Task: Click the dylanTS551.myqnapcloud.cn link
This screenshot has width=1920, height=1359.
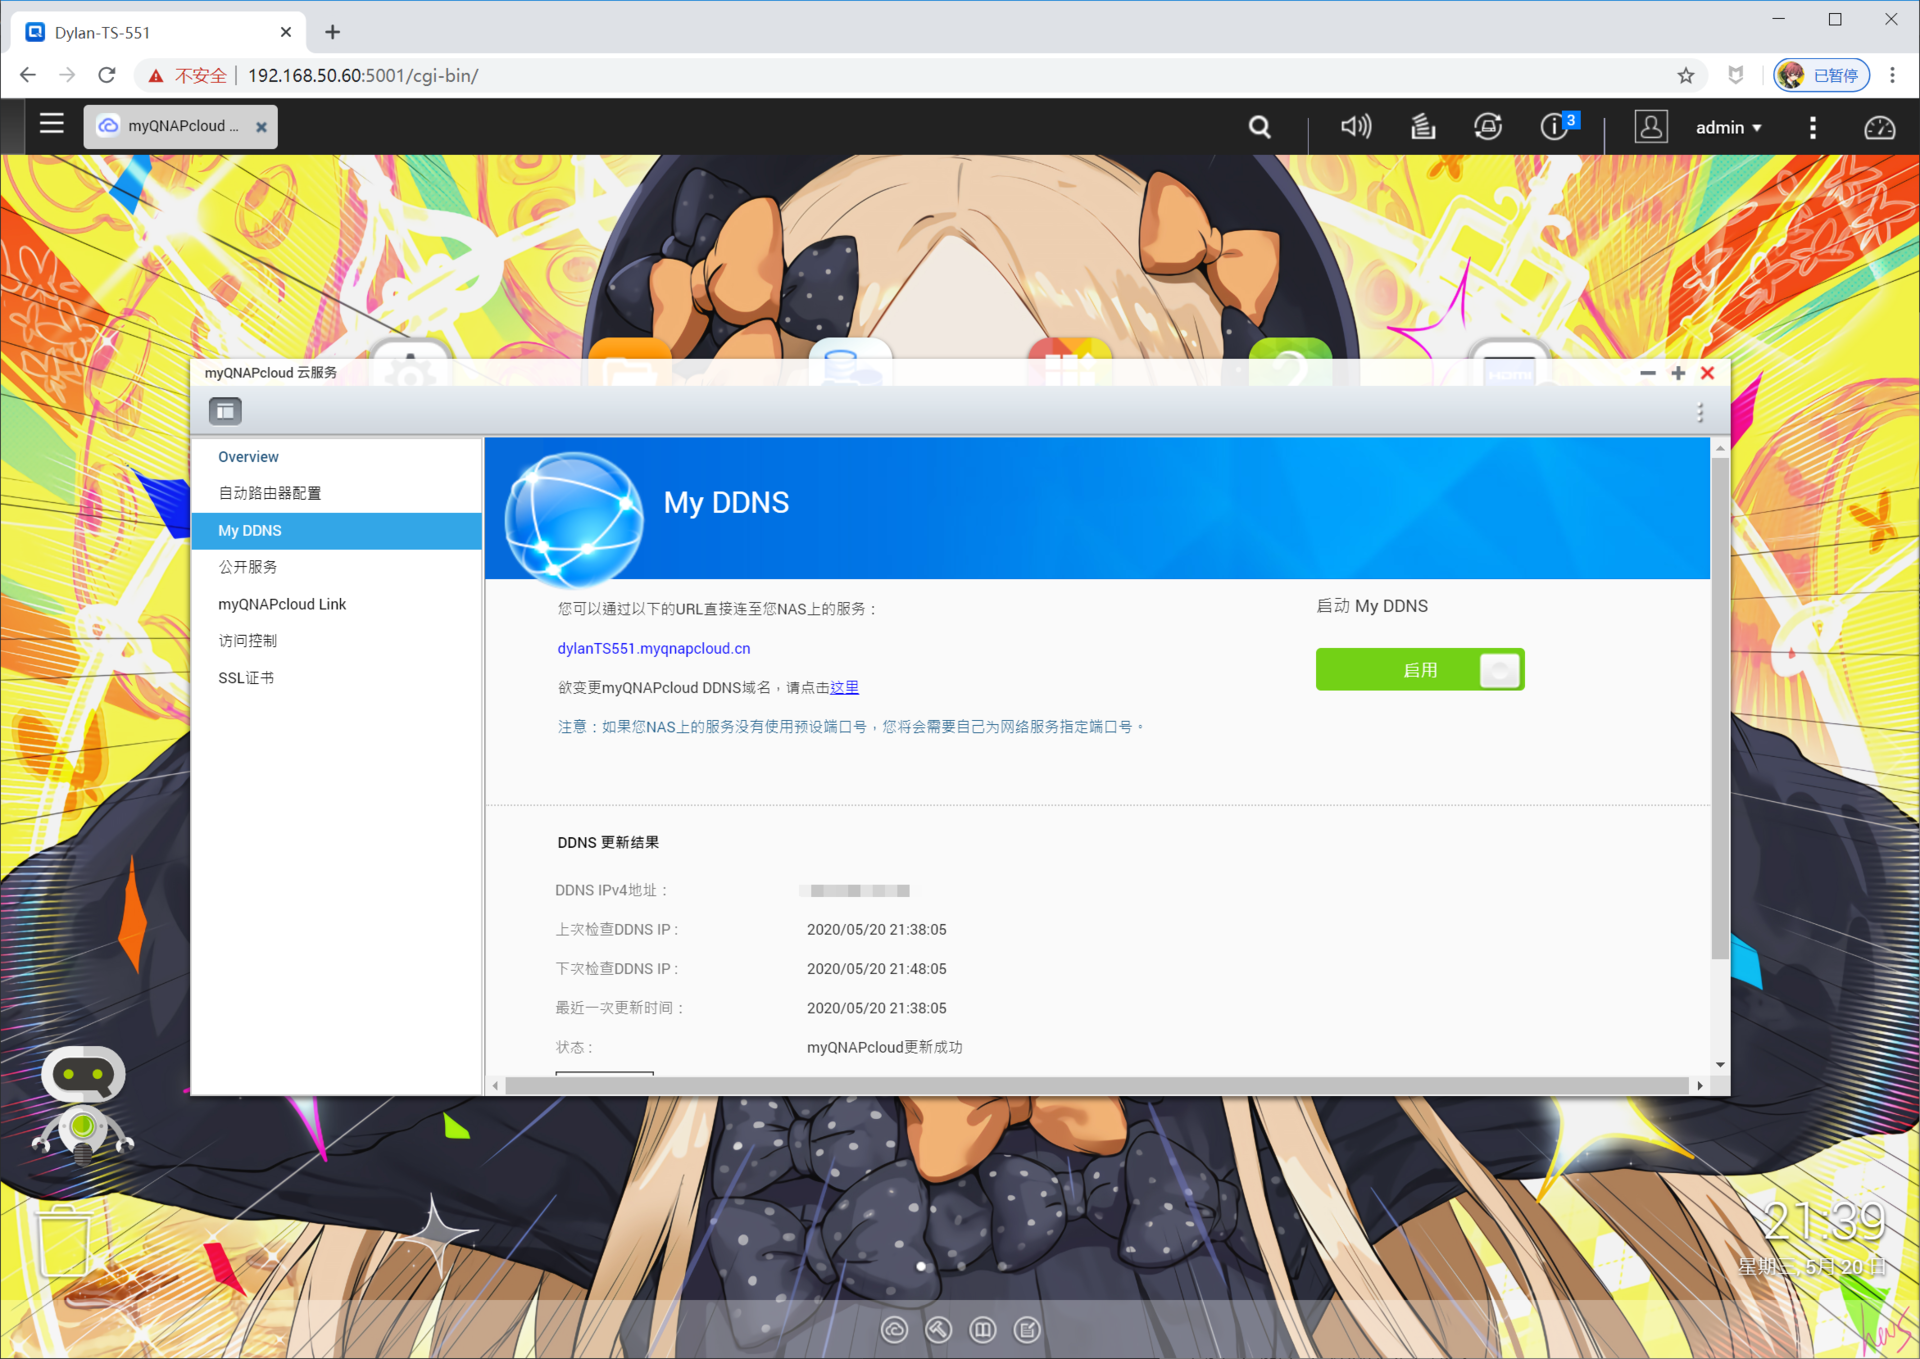Action: (x=653, y=649)
